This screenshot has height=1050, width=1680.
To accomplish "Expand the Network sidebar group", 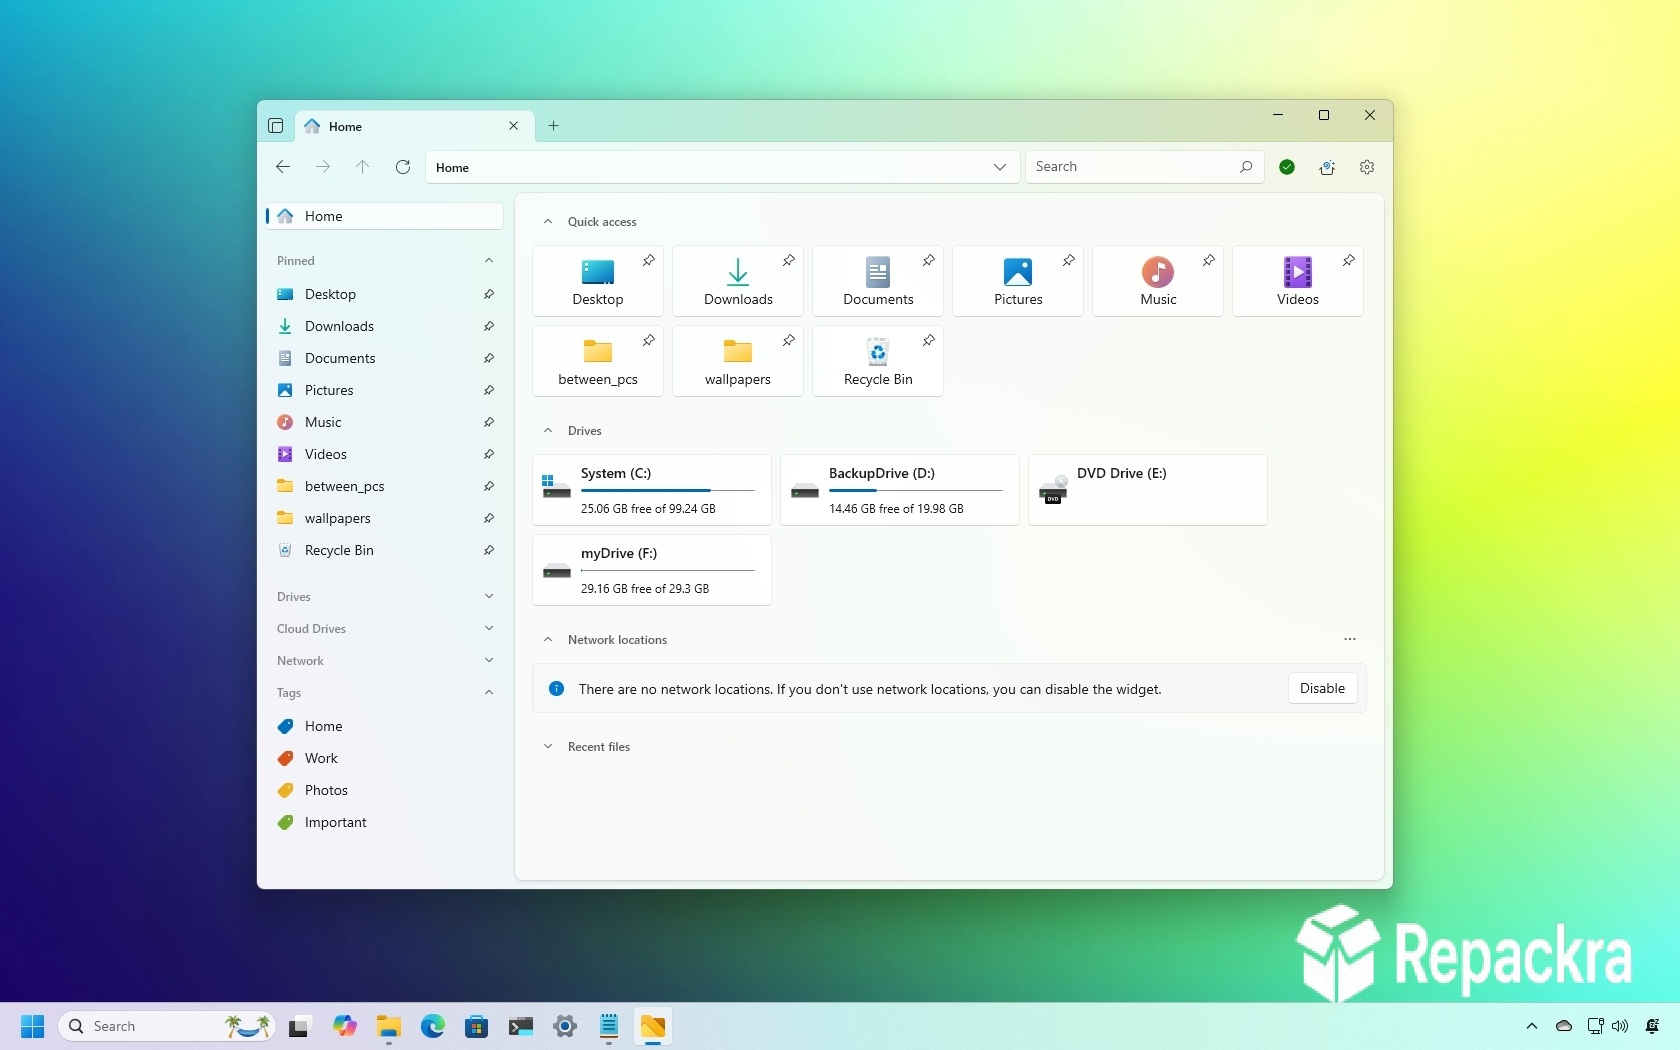I will point(489,661).
